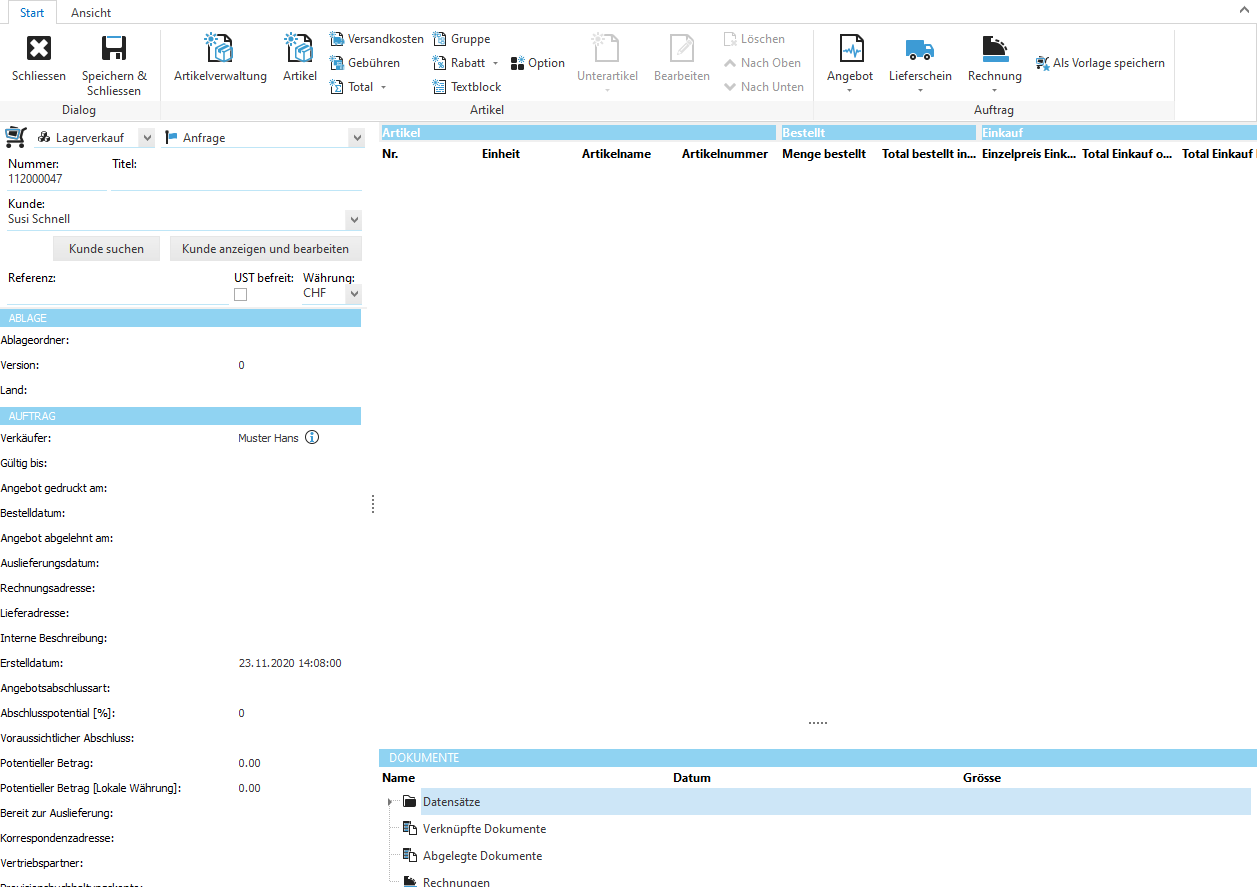1257x887 pixels.
Task: Click the Verkäufer info icon
Action: tap(312, 438)
